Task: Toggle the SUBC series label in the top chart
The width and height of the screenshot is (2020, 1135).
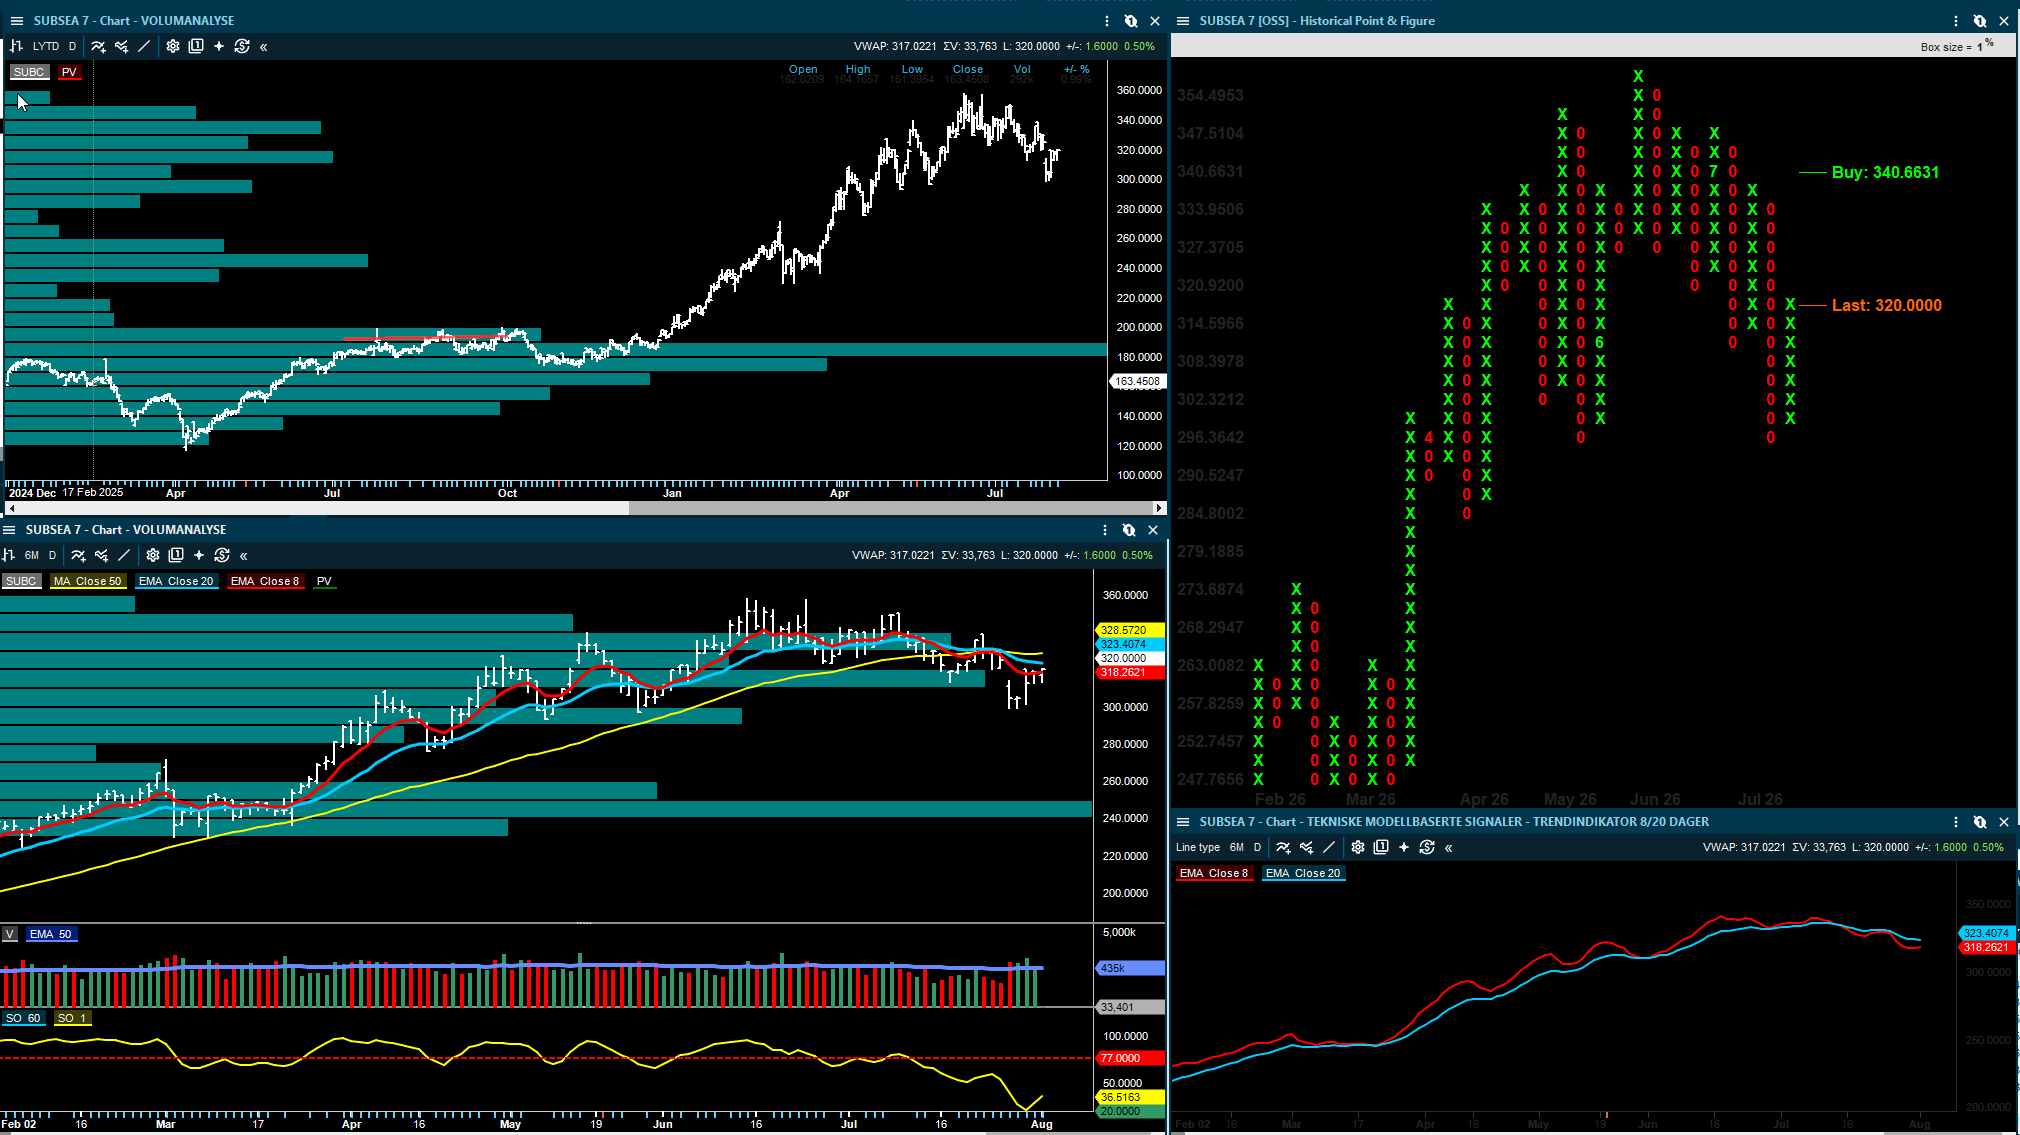Action: pyautogui.click(x=29, y=72)
